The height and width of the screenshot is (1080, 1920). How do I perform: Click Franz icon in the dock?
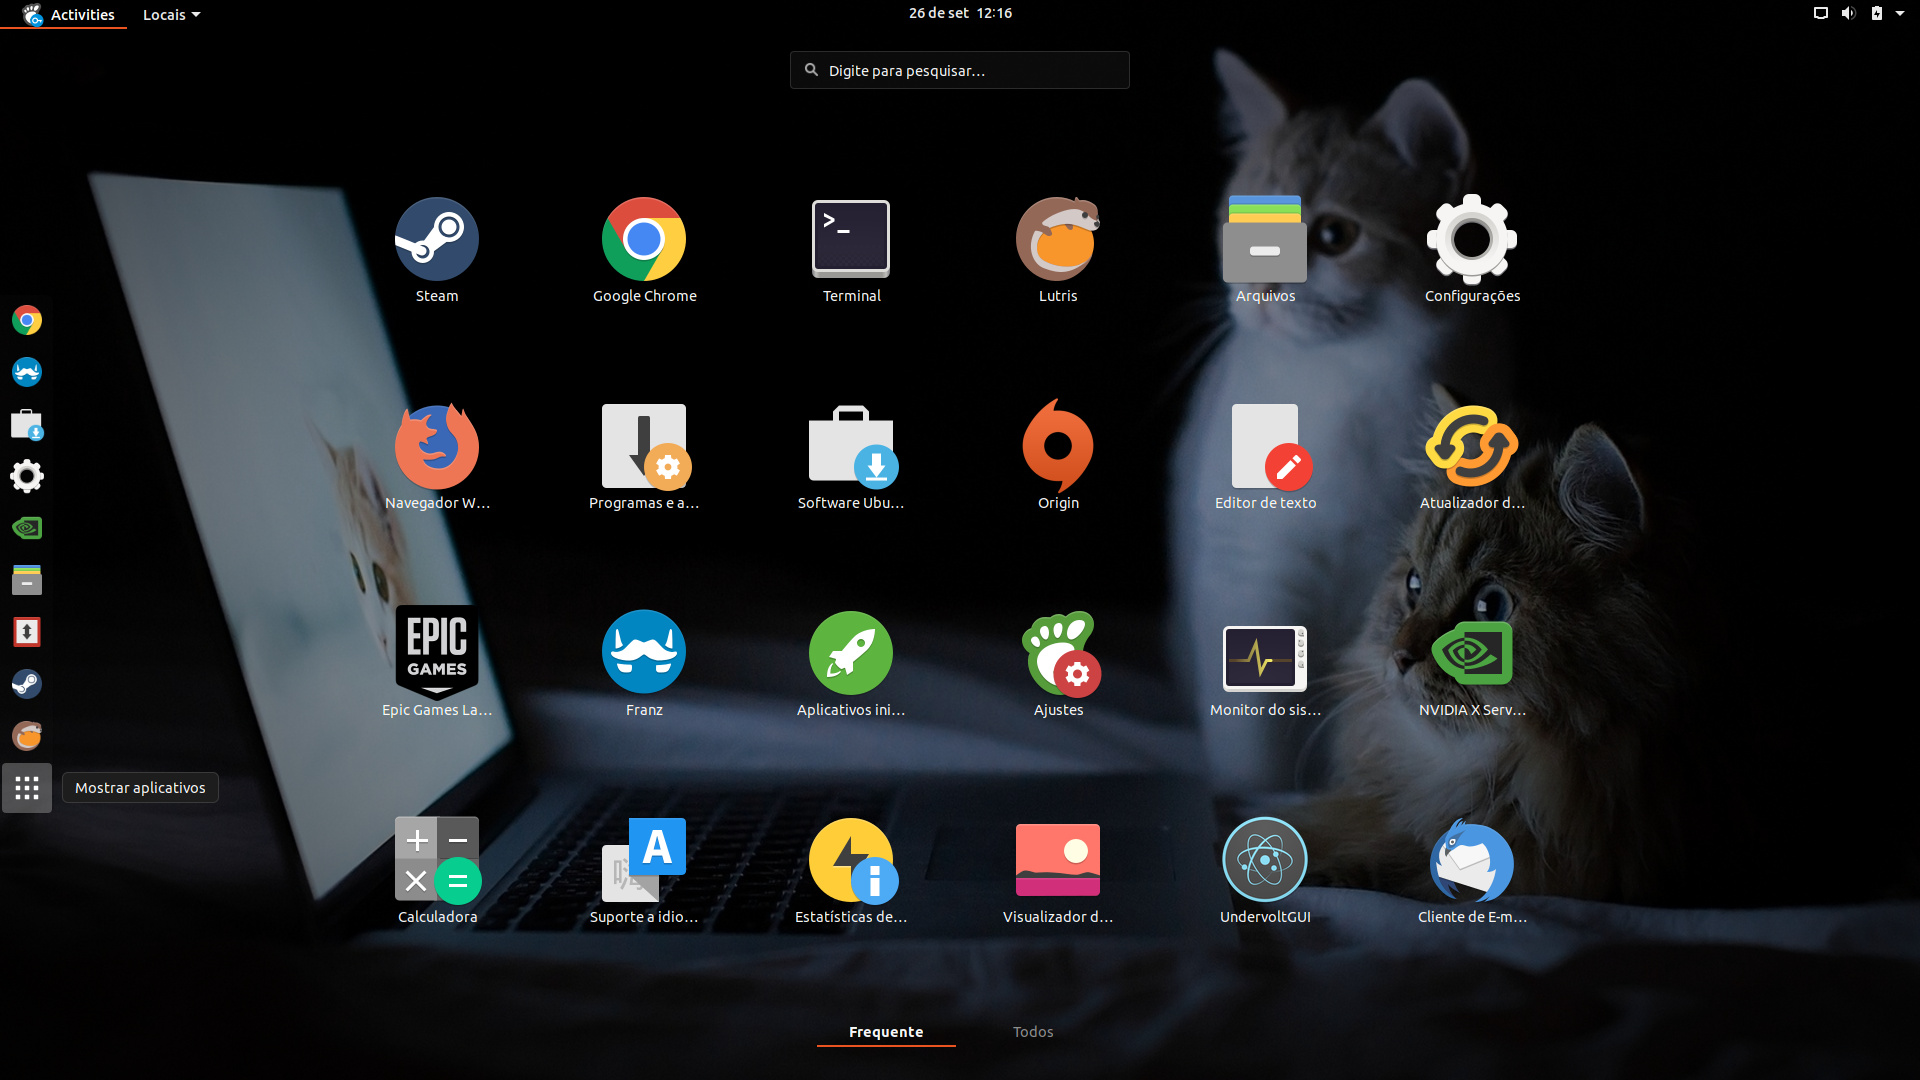27,372
